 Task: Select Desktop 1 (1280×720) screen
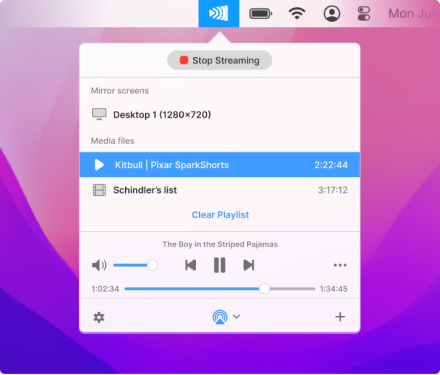pos(220,115)
